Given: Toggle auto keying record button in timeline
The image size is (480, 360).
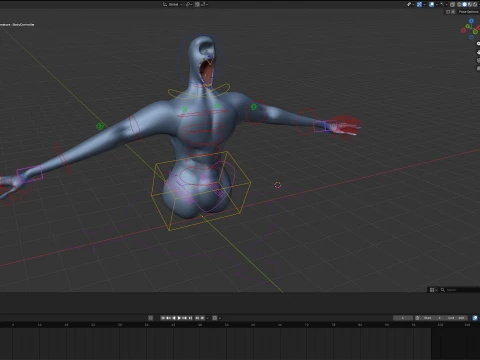Looking at the screenshot, I should (x=150, y=318).
